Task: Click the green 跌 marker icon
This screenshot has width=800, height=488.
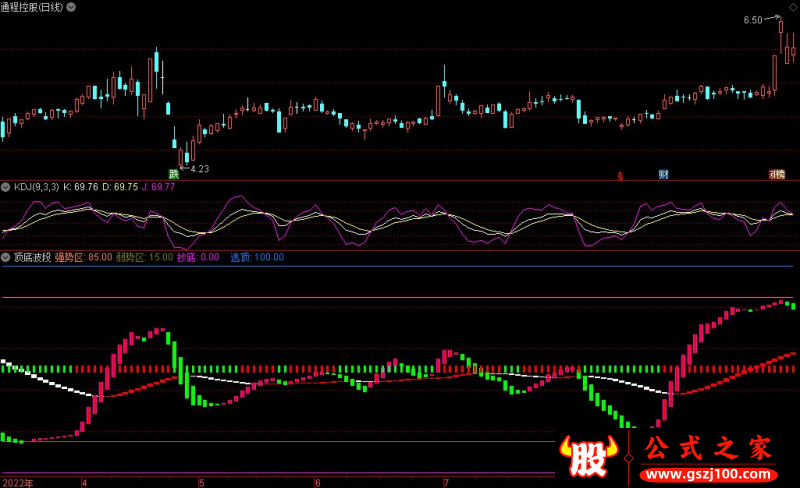Action: 172,174
